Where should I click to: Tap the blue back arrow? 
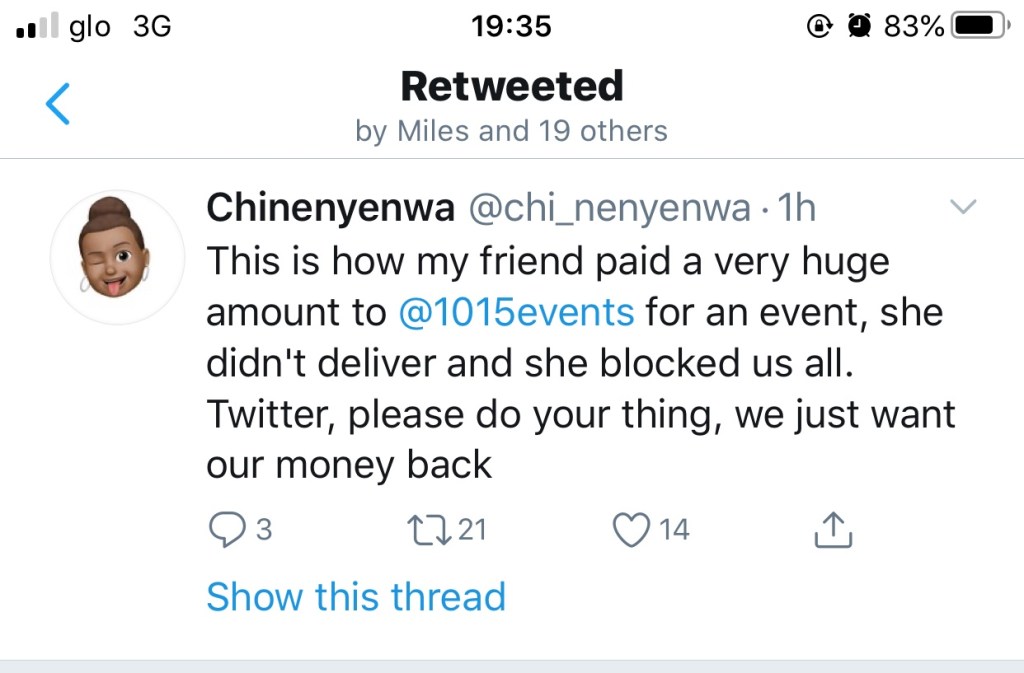tap(59, 104)
